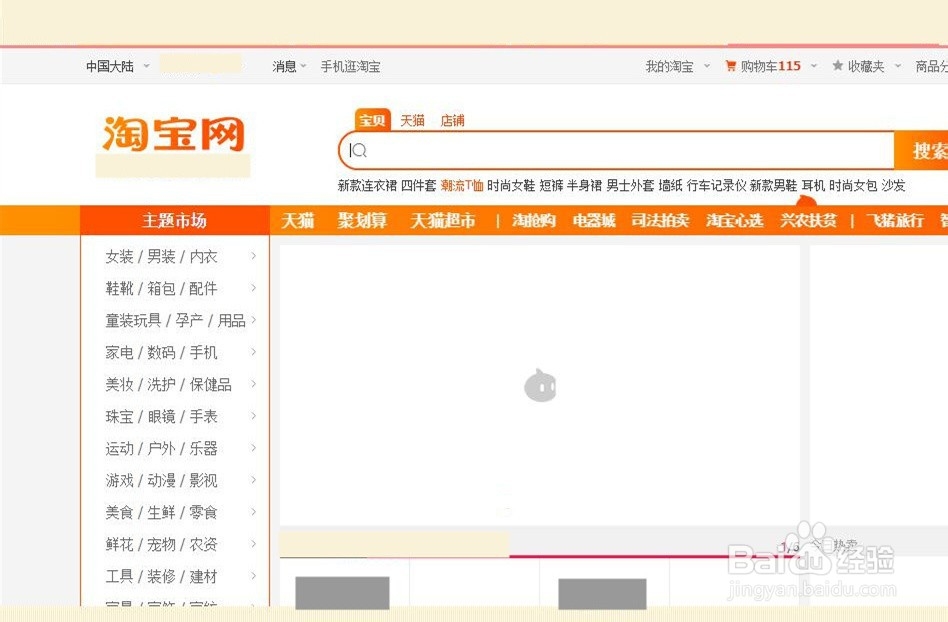Expand the 女装 / 男装 / 内衣 category arrow

[x=253, y=256]
